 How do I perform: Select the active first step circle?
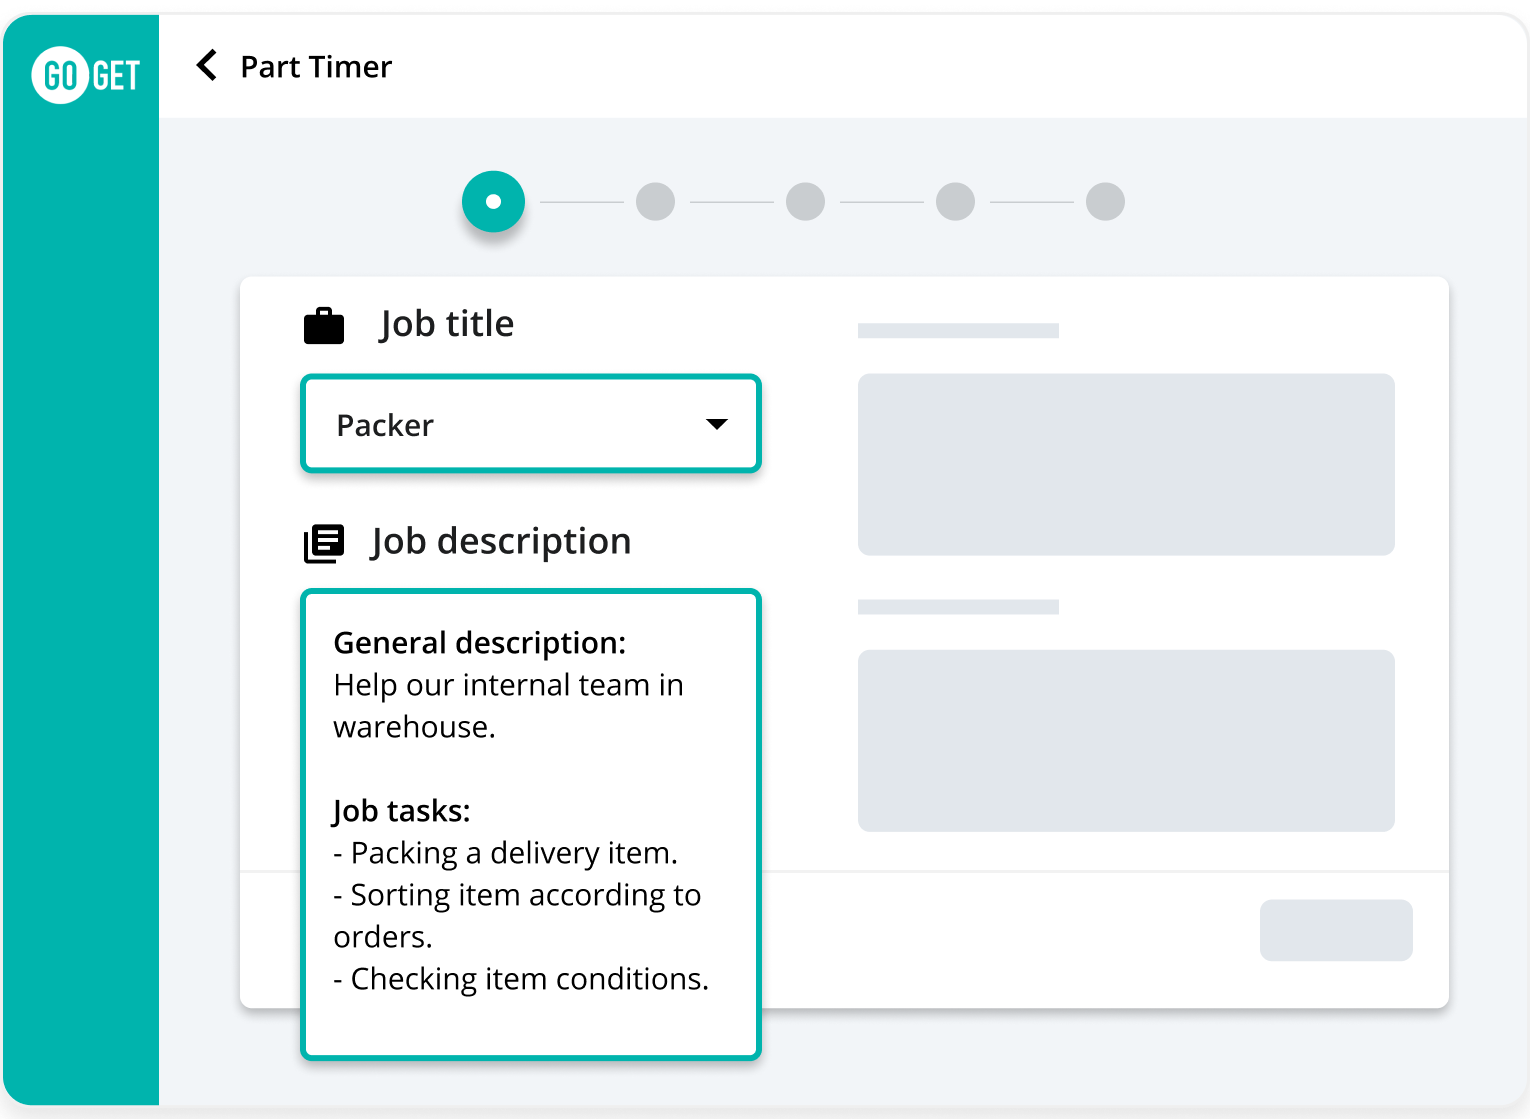tap(493, 202)
